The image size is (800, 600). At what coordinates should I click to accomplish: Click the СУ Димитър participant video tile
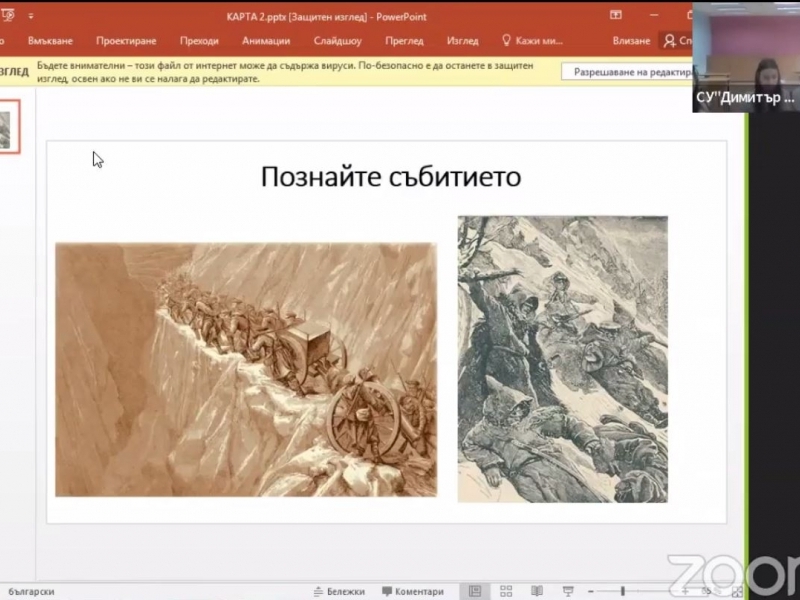(746, 57)
